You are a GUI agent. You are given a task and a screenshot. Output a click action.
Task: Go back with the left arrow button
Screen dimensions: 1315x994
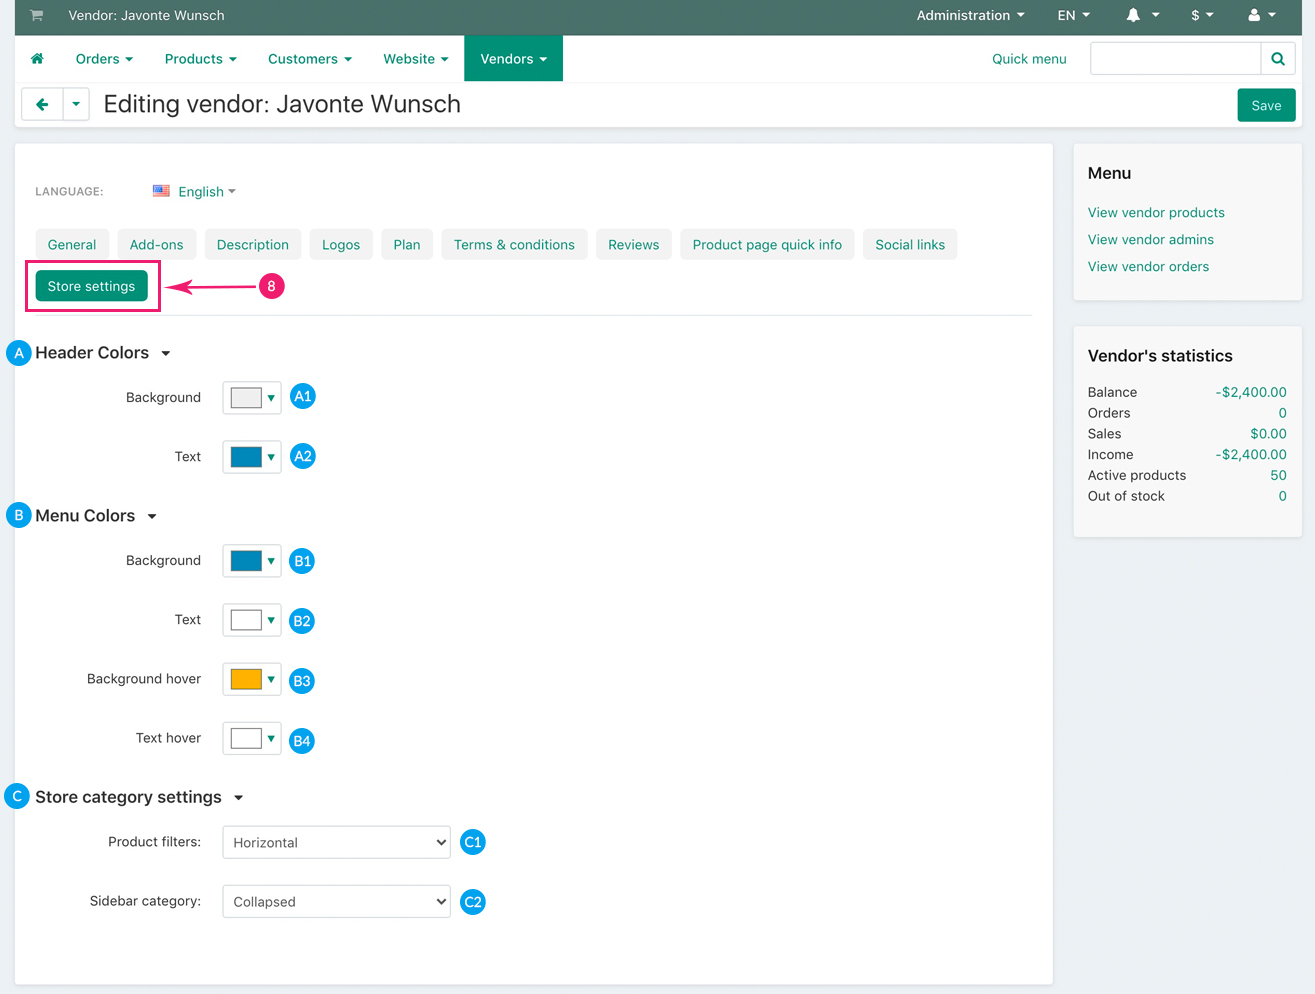click(x=42, y=104)
